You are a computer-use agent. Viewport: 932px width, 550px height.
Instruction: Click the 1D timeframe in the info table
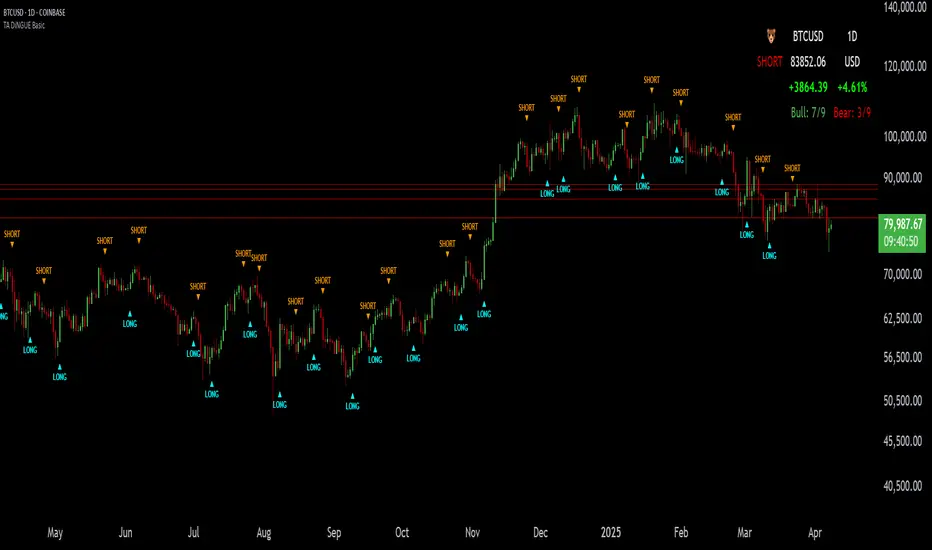click(852, 36)
